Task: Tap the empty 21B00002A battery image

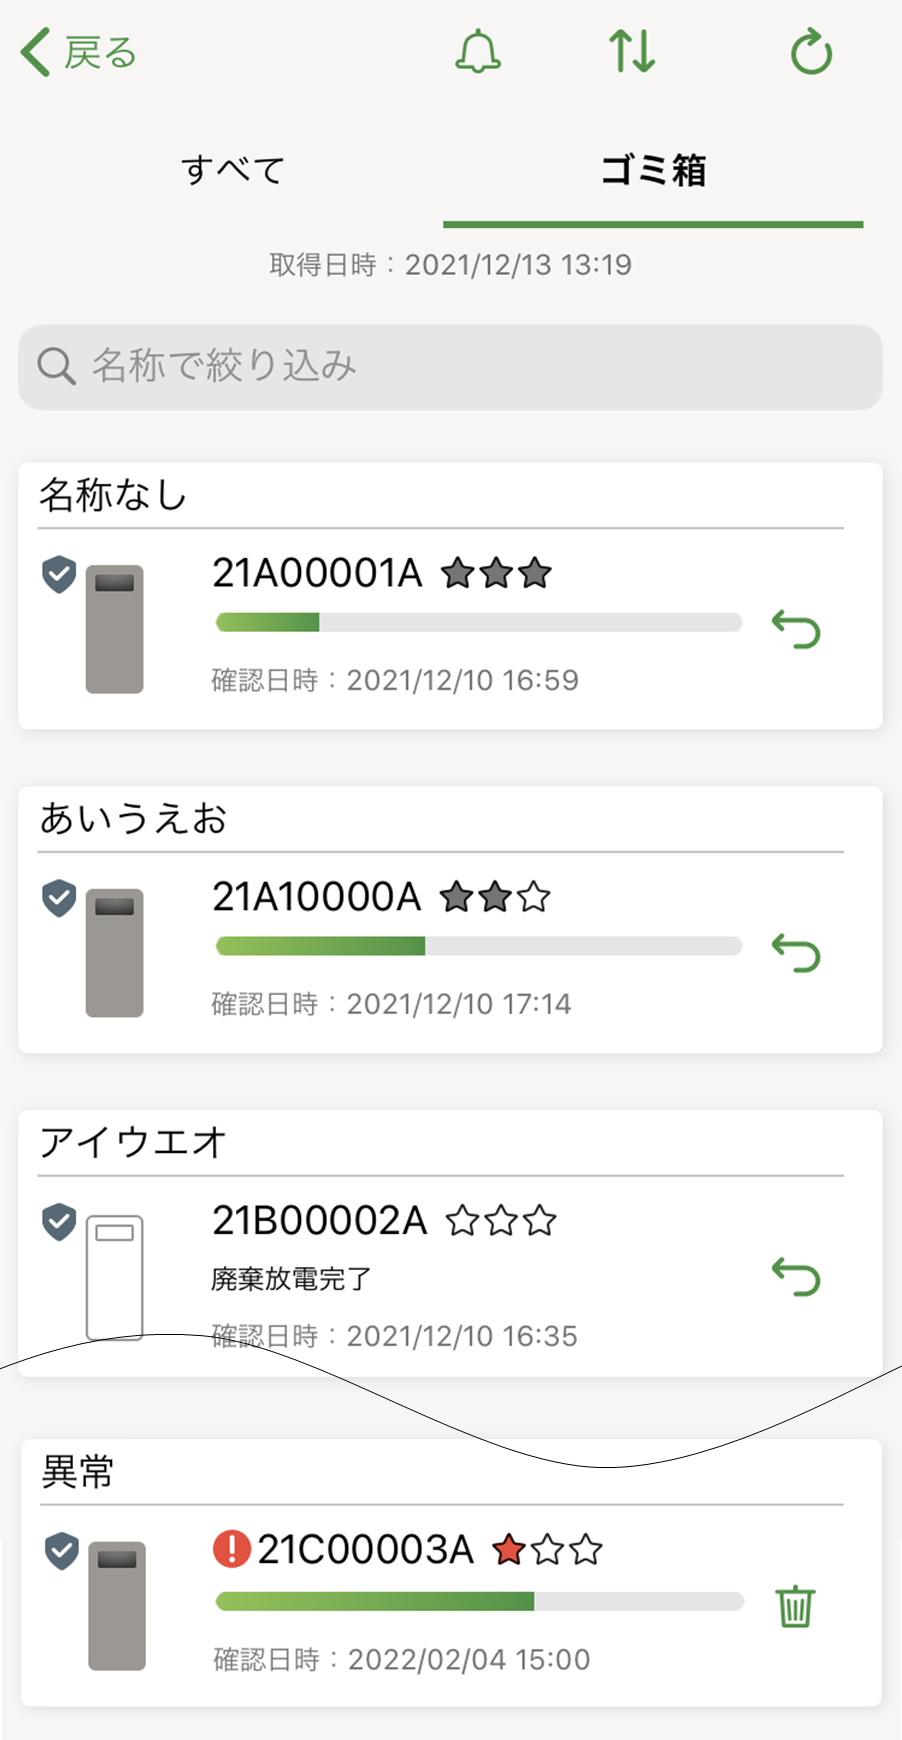Action: click(114, 1277)
